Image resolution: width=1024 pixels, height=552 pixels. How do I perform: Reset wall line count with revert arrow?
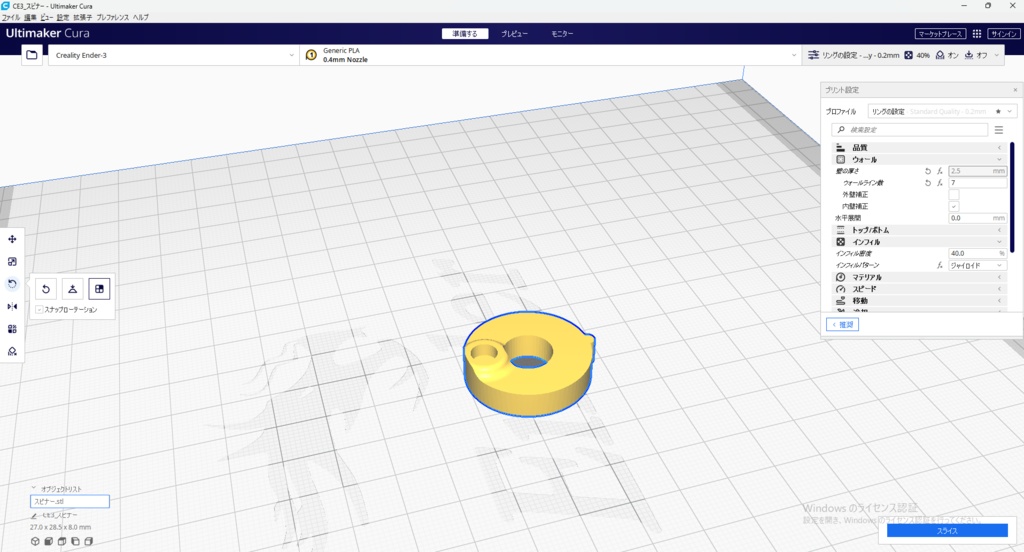tap(927, 183)
